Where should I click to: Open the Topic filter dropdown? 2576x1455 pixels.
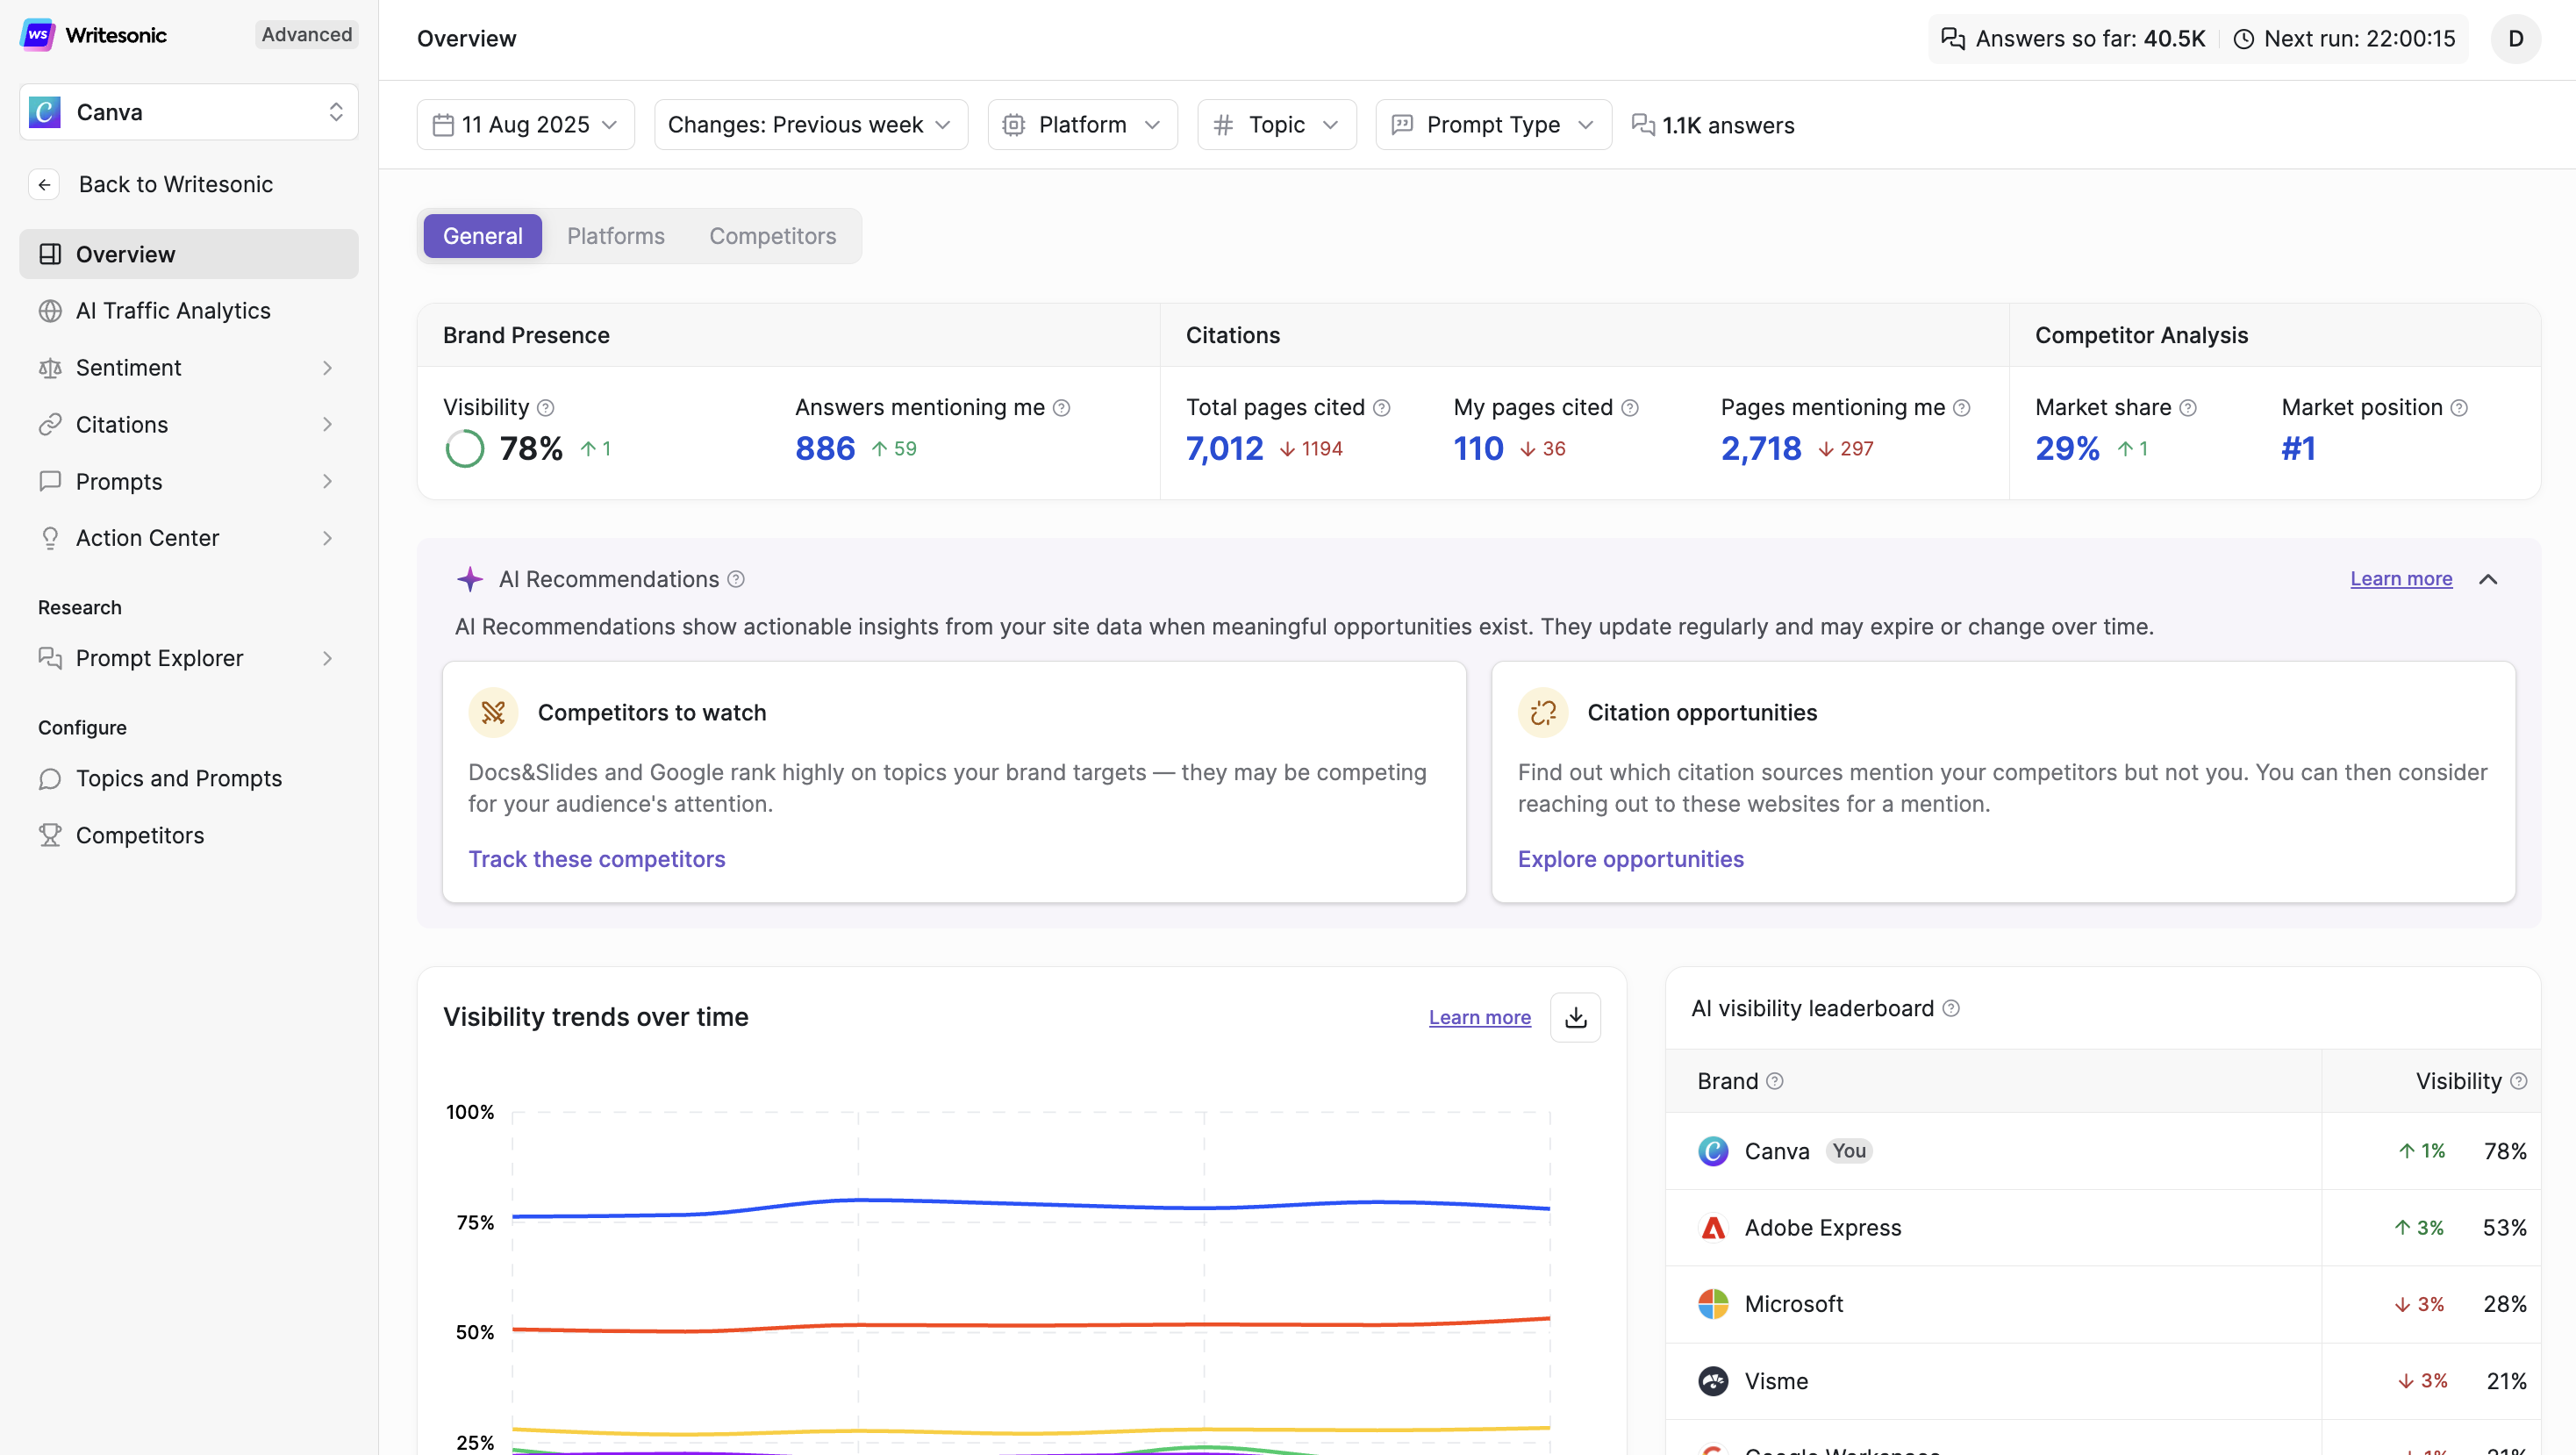1277,125
